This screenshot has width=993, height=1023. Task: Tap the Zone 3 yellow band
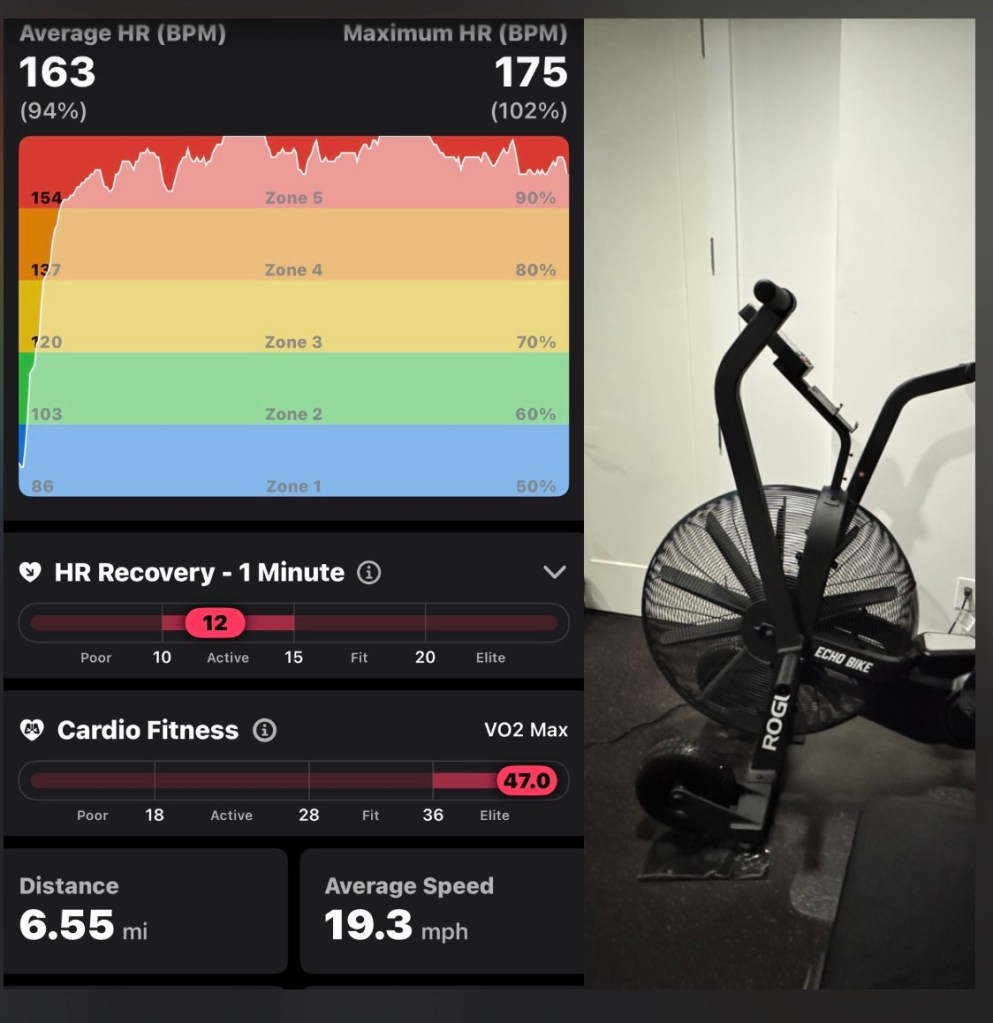pos(294,316)
